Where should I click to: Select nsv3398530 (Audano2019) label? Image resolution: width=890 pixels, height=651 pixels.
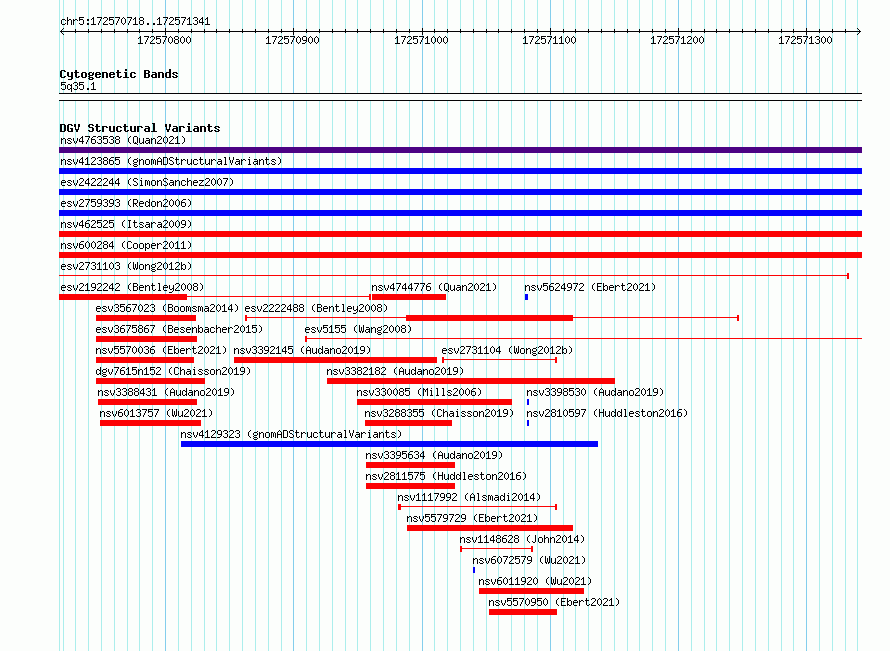coord(595,392)
